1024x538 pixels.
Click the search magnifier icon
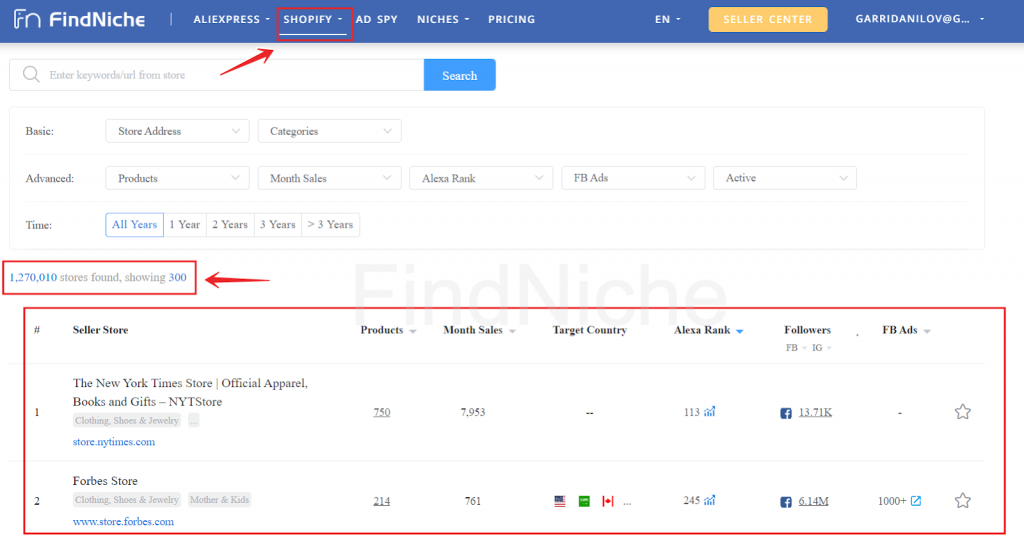click(x=31, y=74)
